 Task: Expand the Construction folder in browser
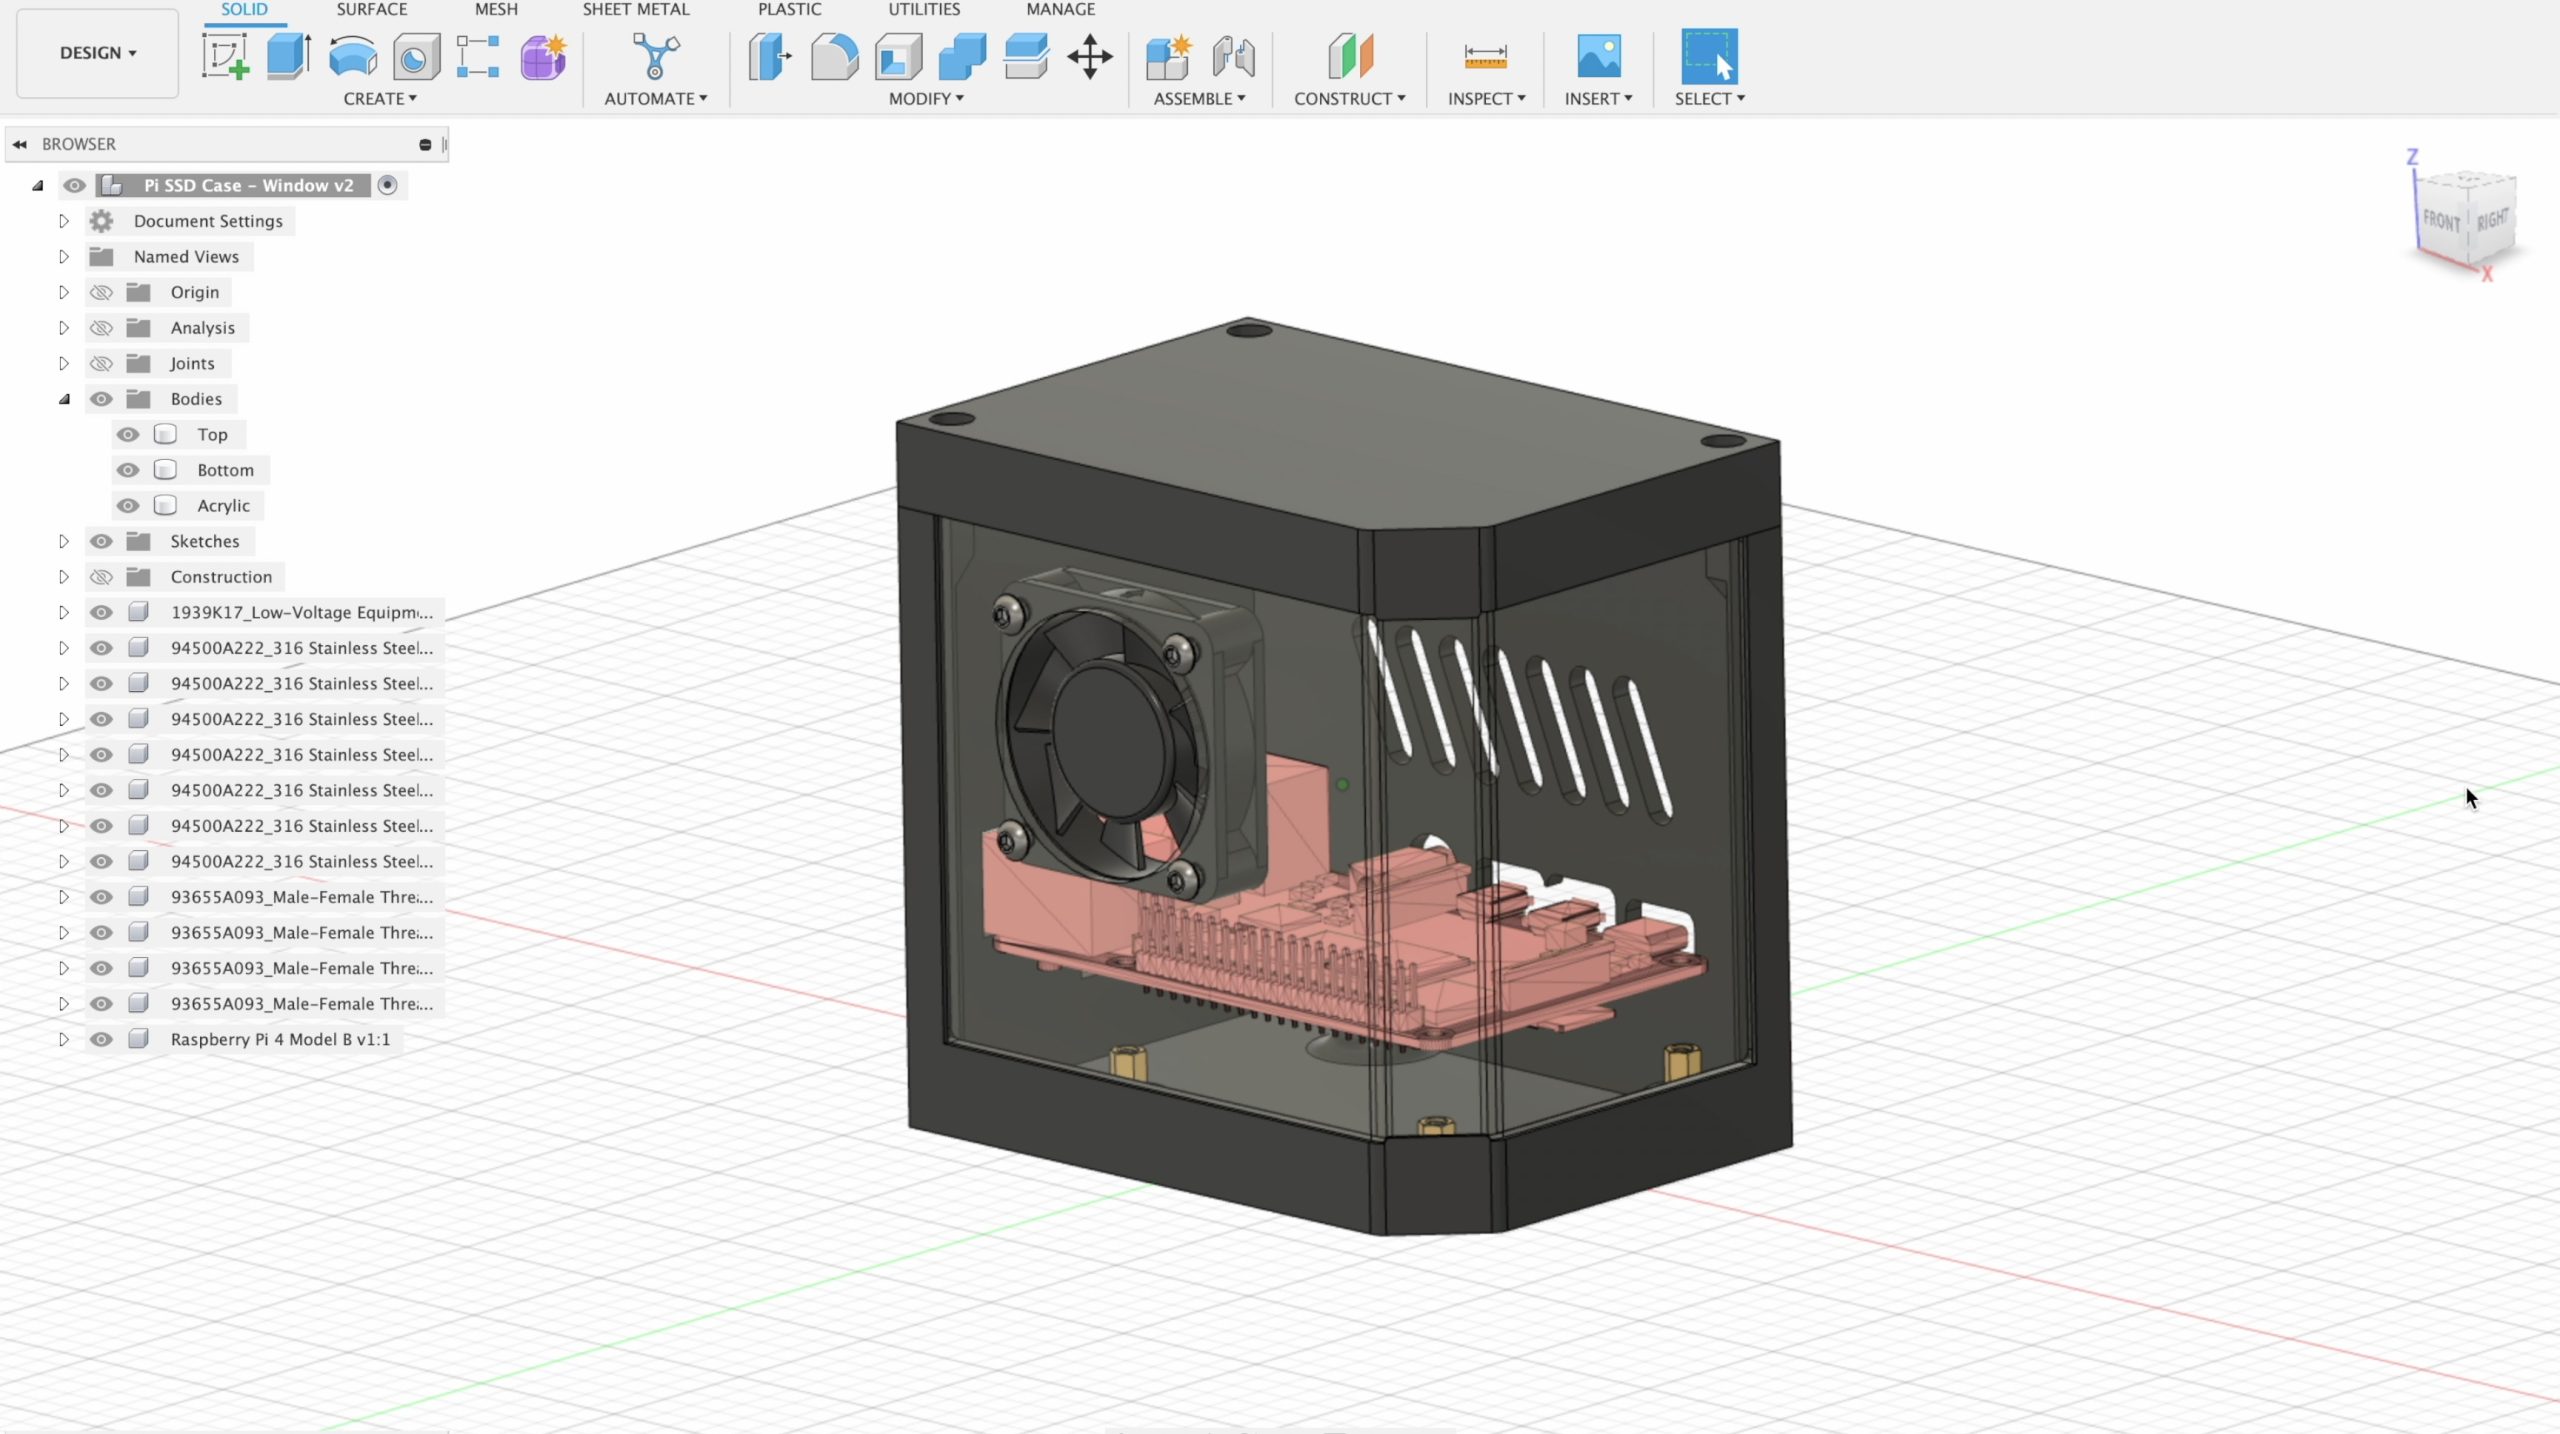(x=62, y=576)
